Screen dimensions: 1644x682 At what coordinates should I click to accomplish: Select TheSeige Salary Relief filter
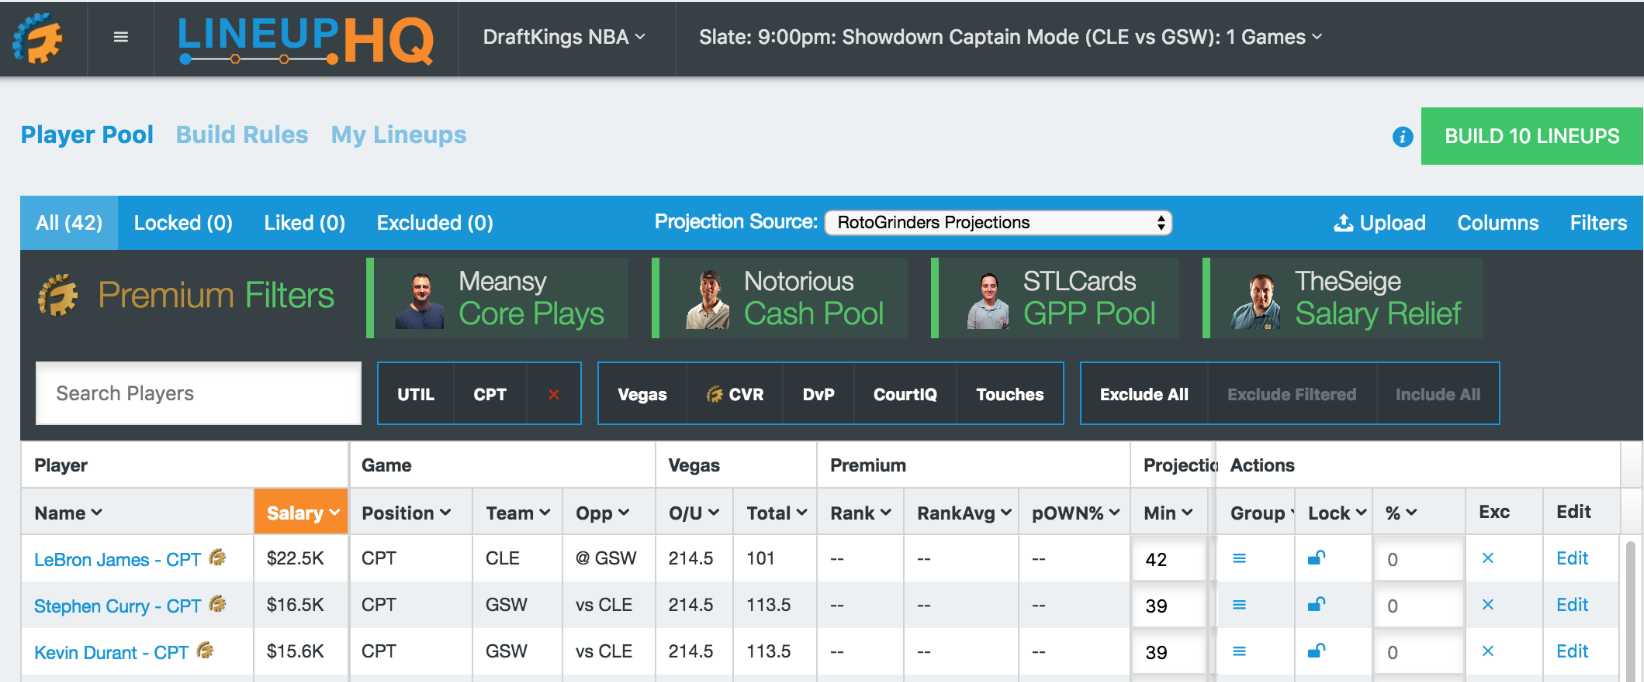(x=1343, y=298)
